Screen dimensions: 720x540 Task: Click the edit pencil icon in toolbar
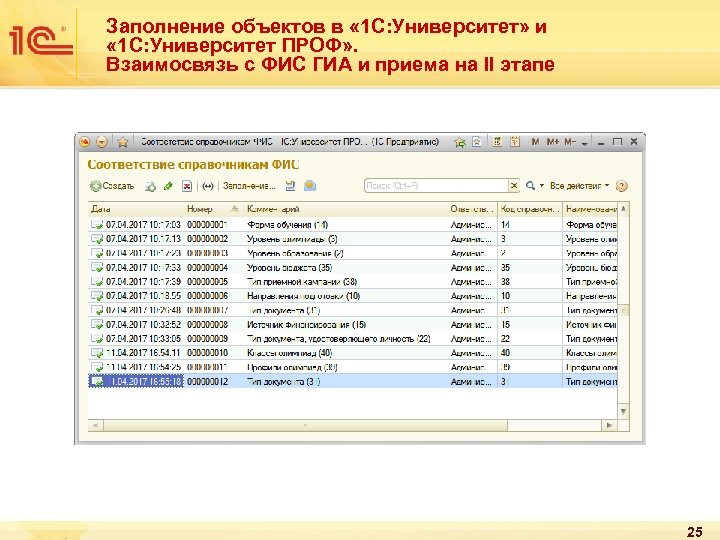tap(168, 186)
